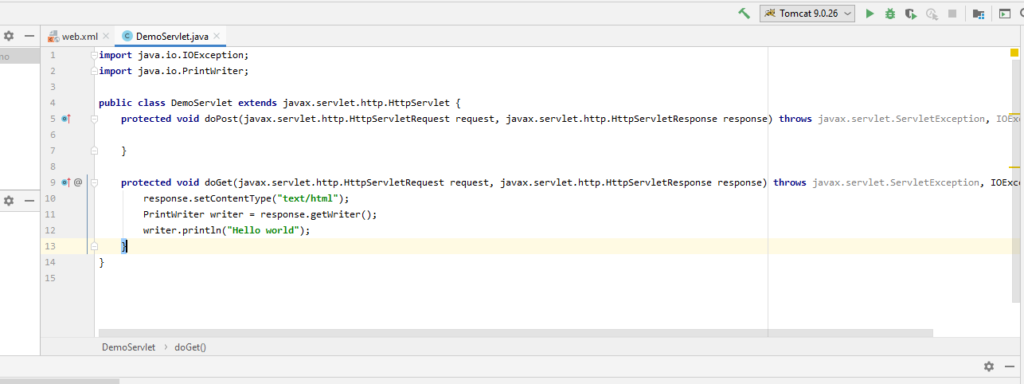Click javax.servlet.http.HttpServlet on line 4
Viewport: 1024px width, 384px height.
point(366,103)
